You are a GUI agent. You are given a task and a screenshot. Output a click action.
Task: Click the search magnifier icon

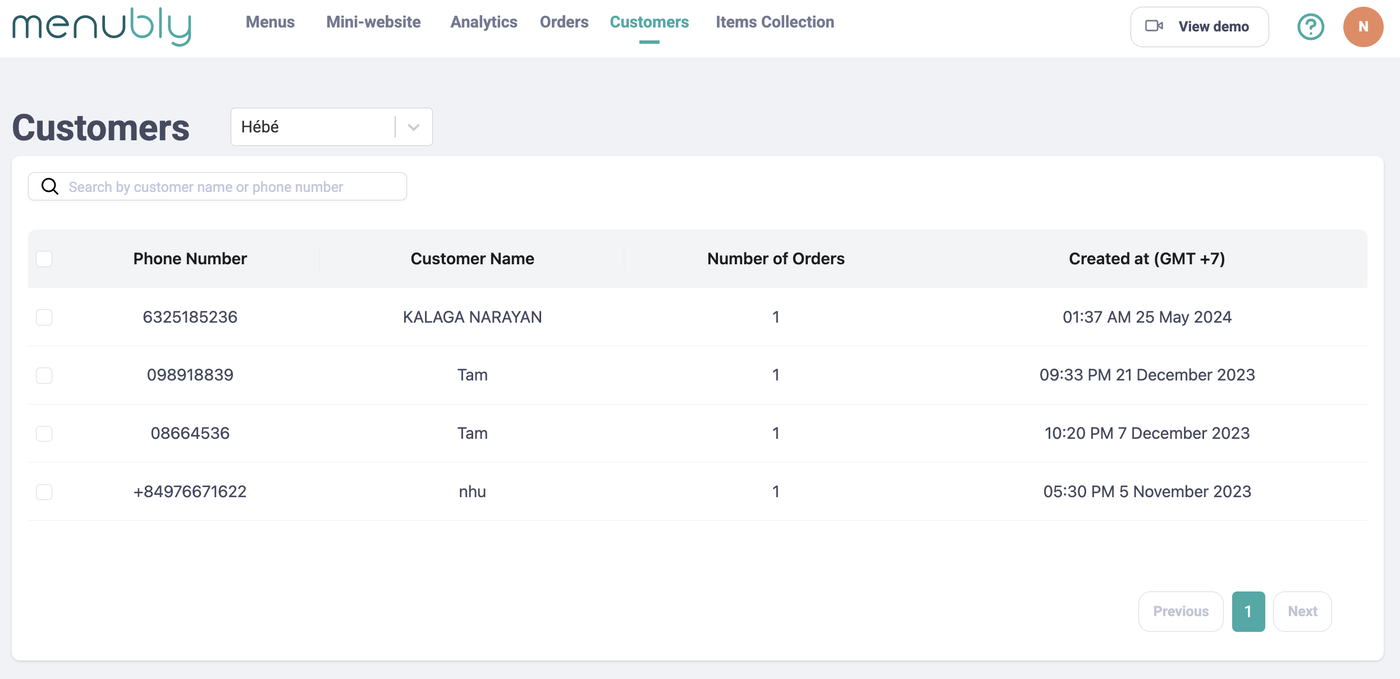pos(50,187)
